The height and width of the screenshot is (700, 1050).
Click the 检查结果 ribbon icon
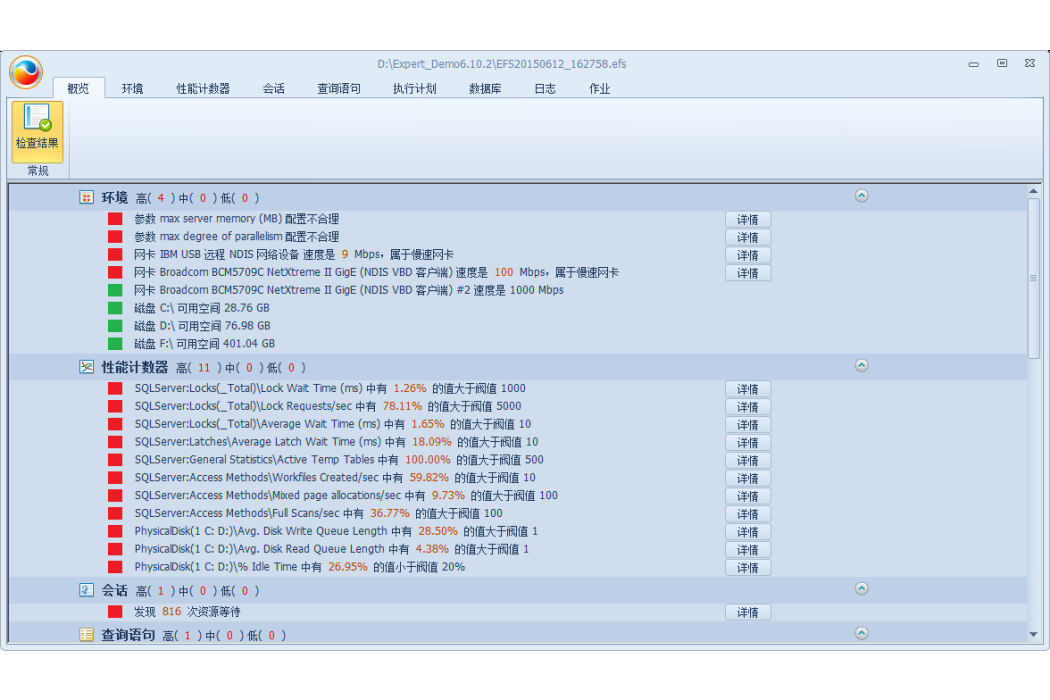tap(37, 131)
